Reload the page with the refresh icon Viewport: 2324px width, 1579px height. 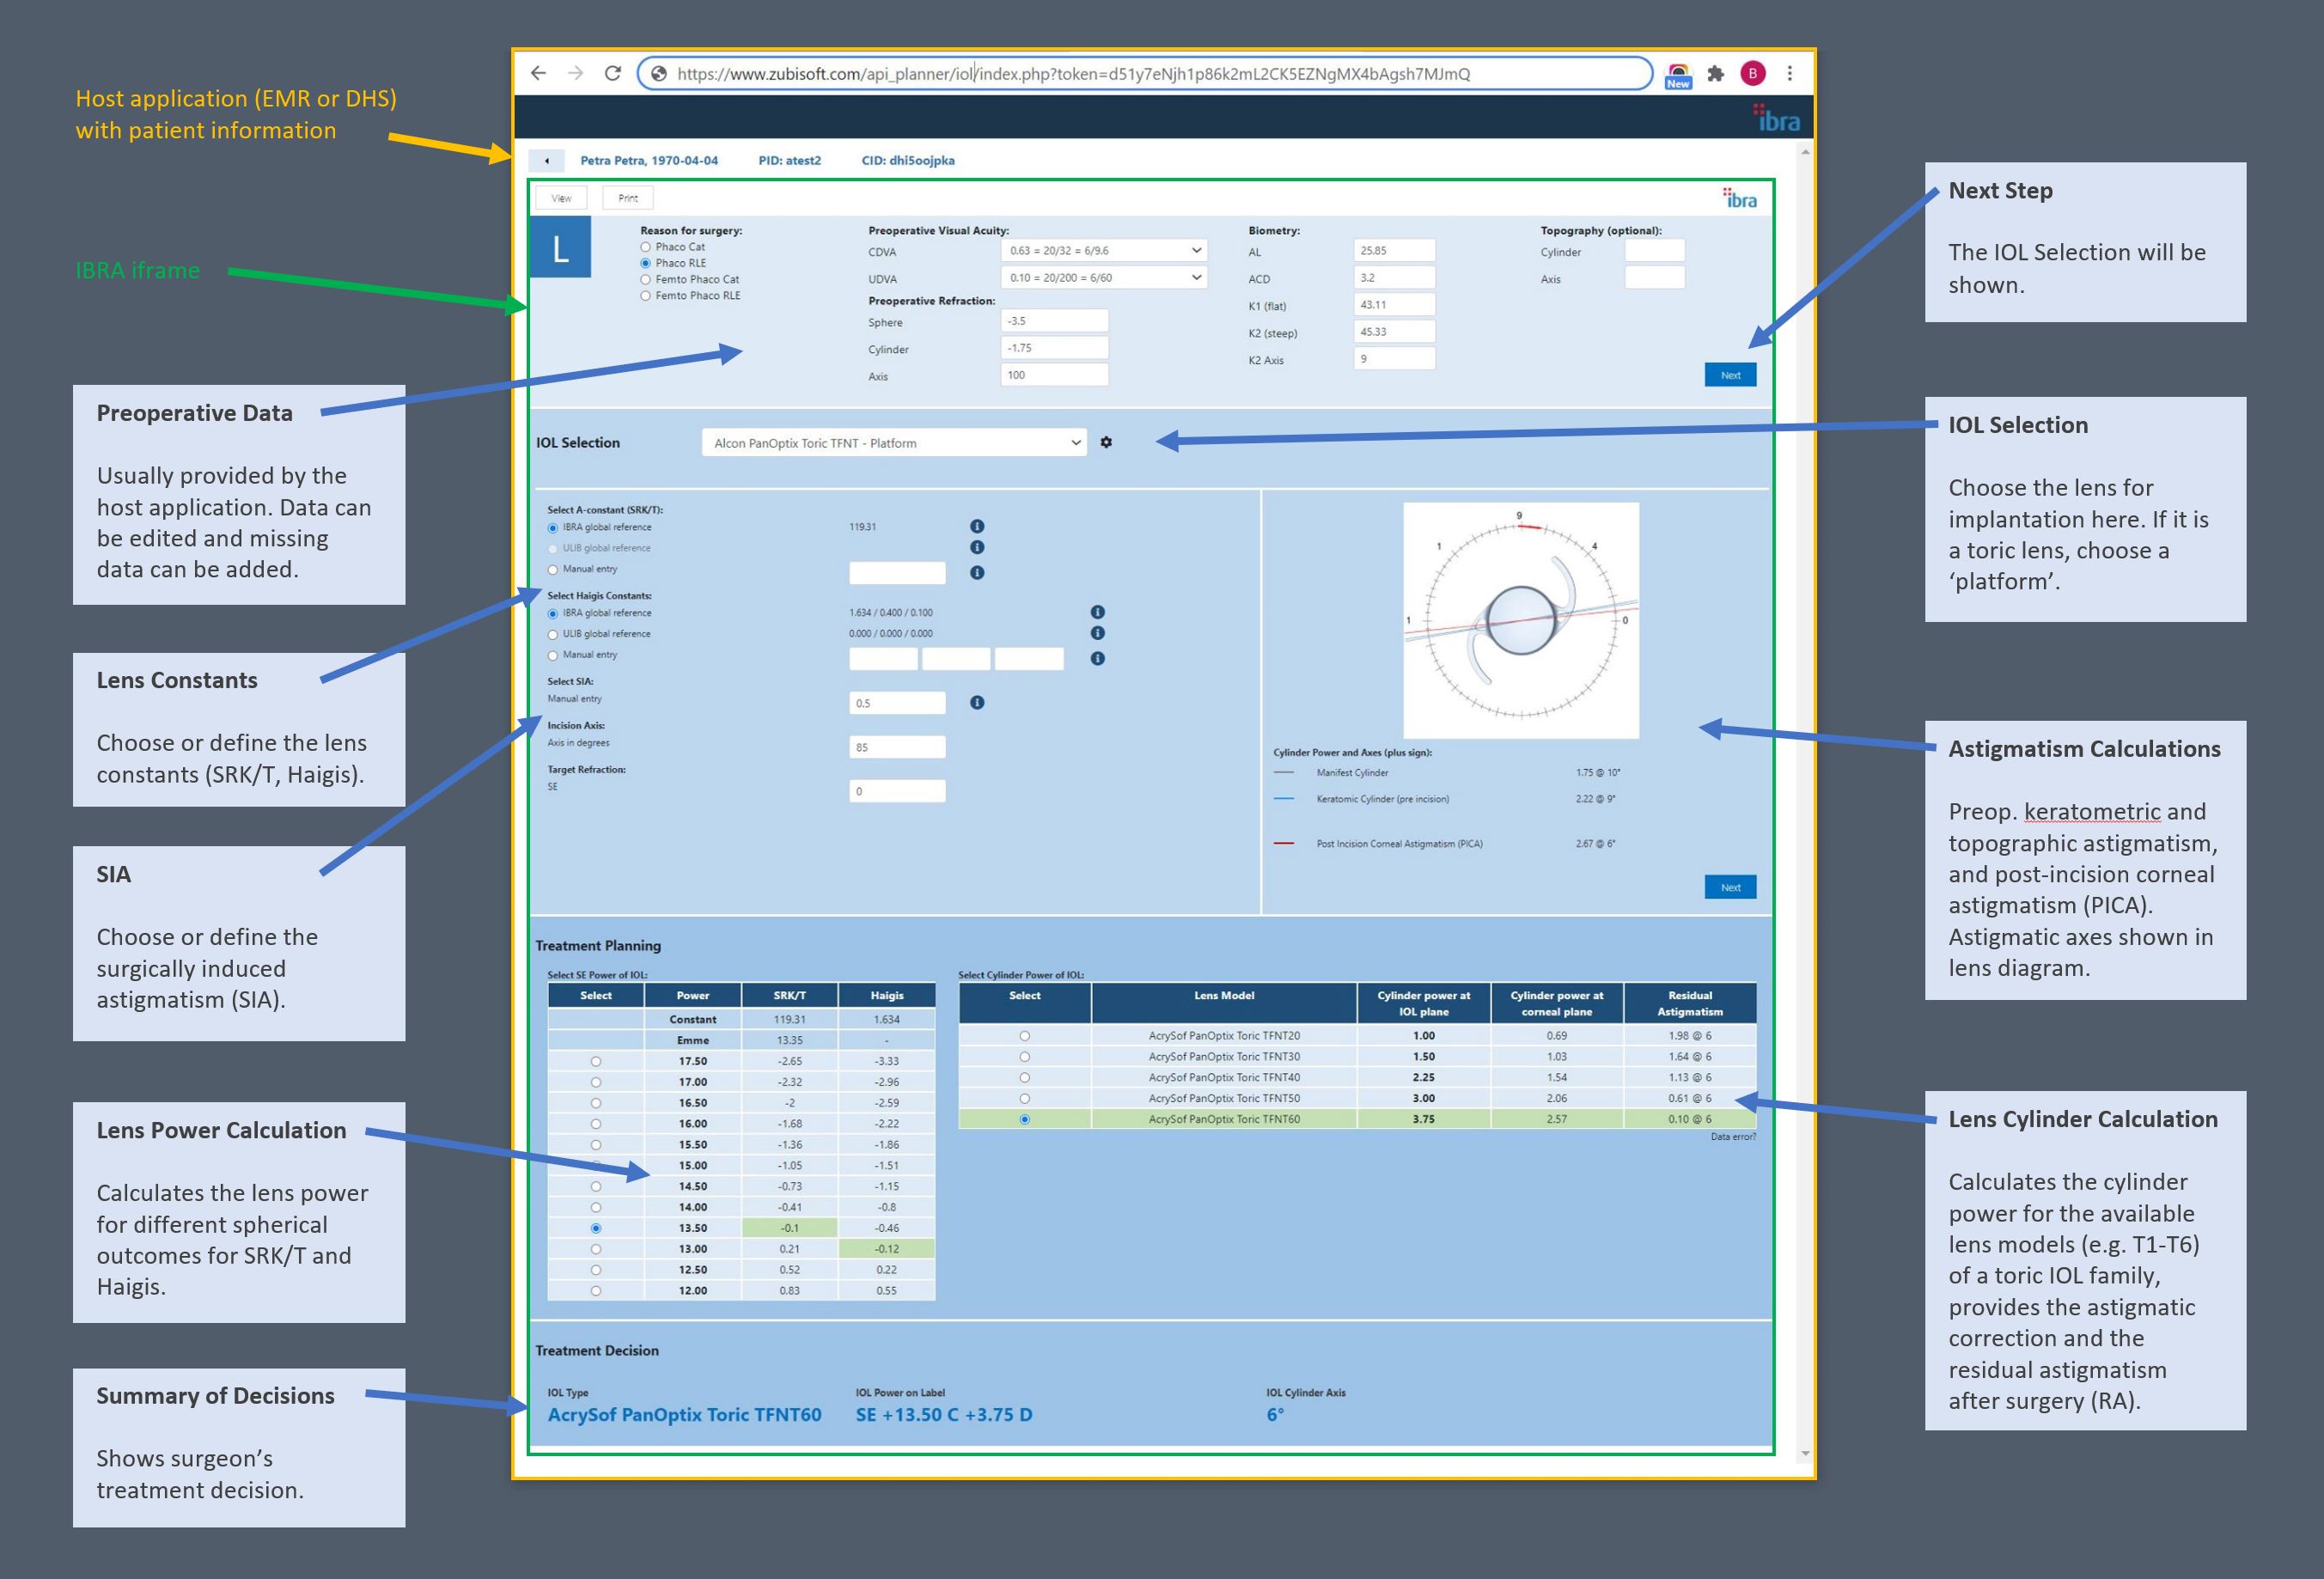(613, 73)
